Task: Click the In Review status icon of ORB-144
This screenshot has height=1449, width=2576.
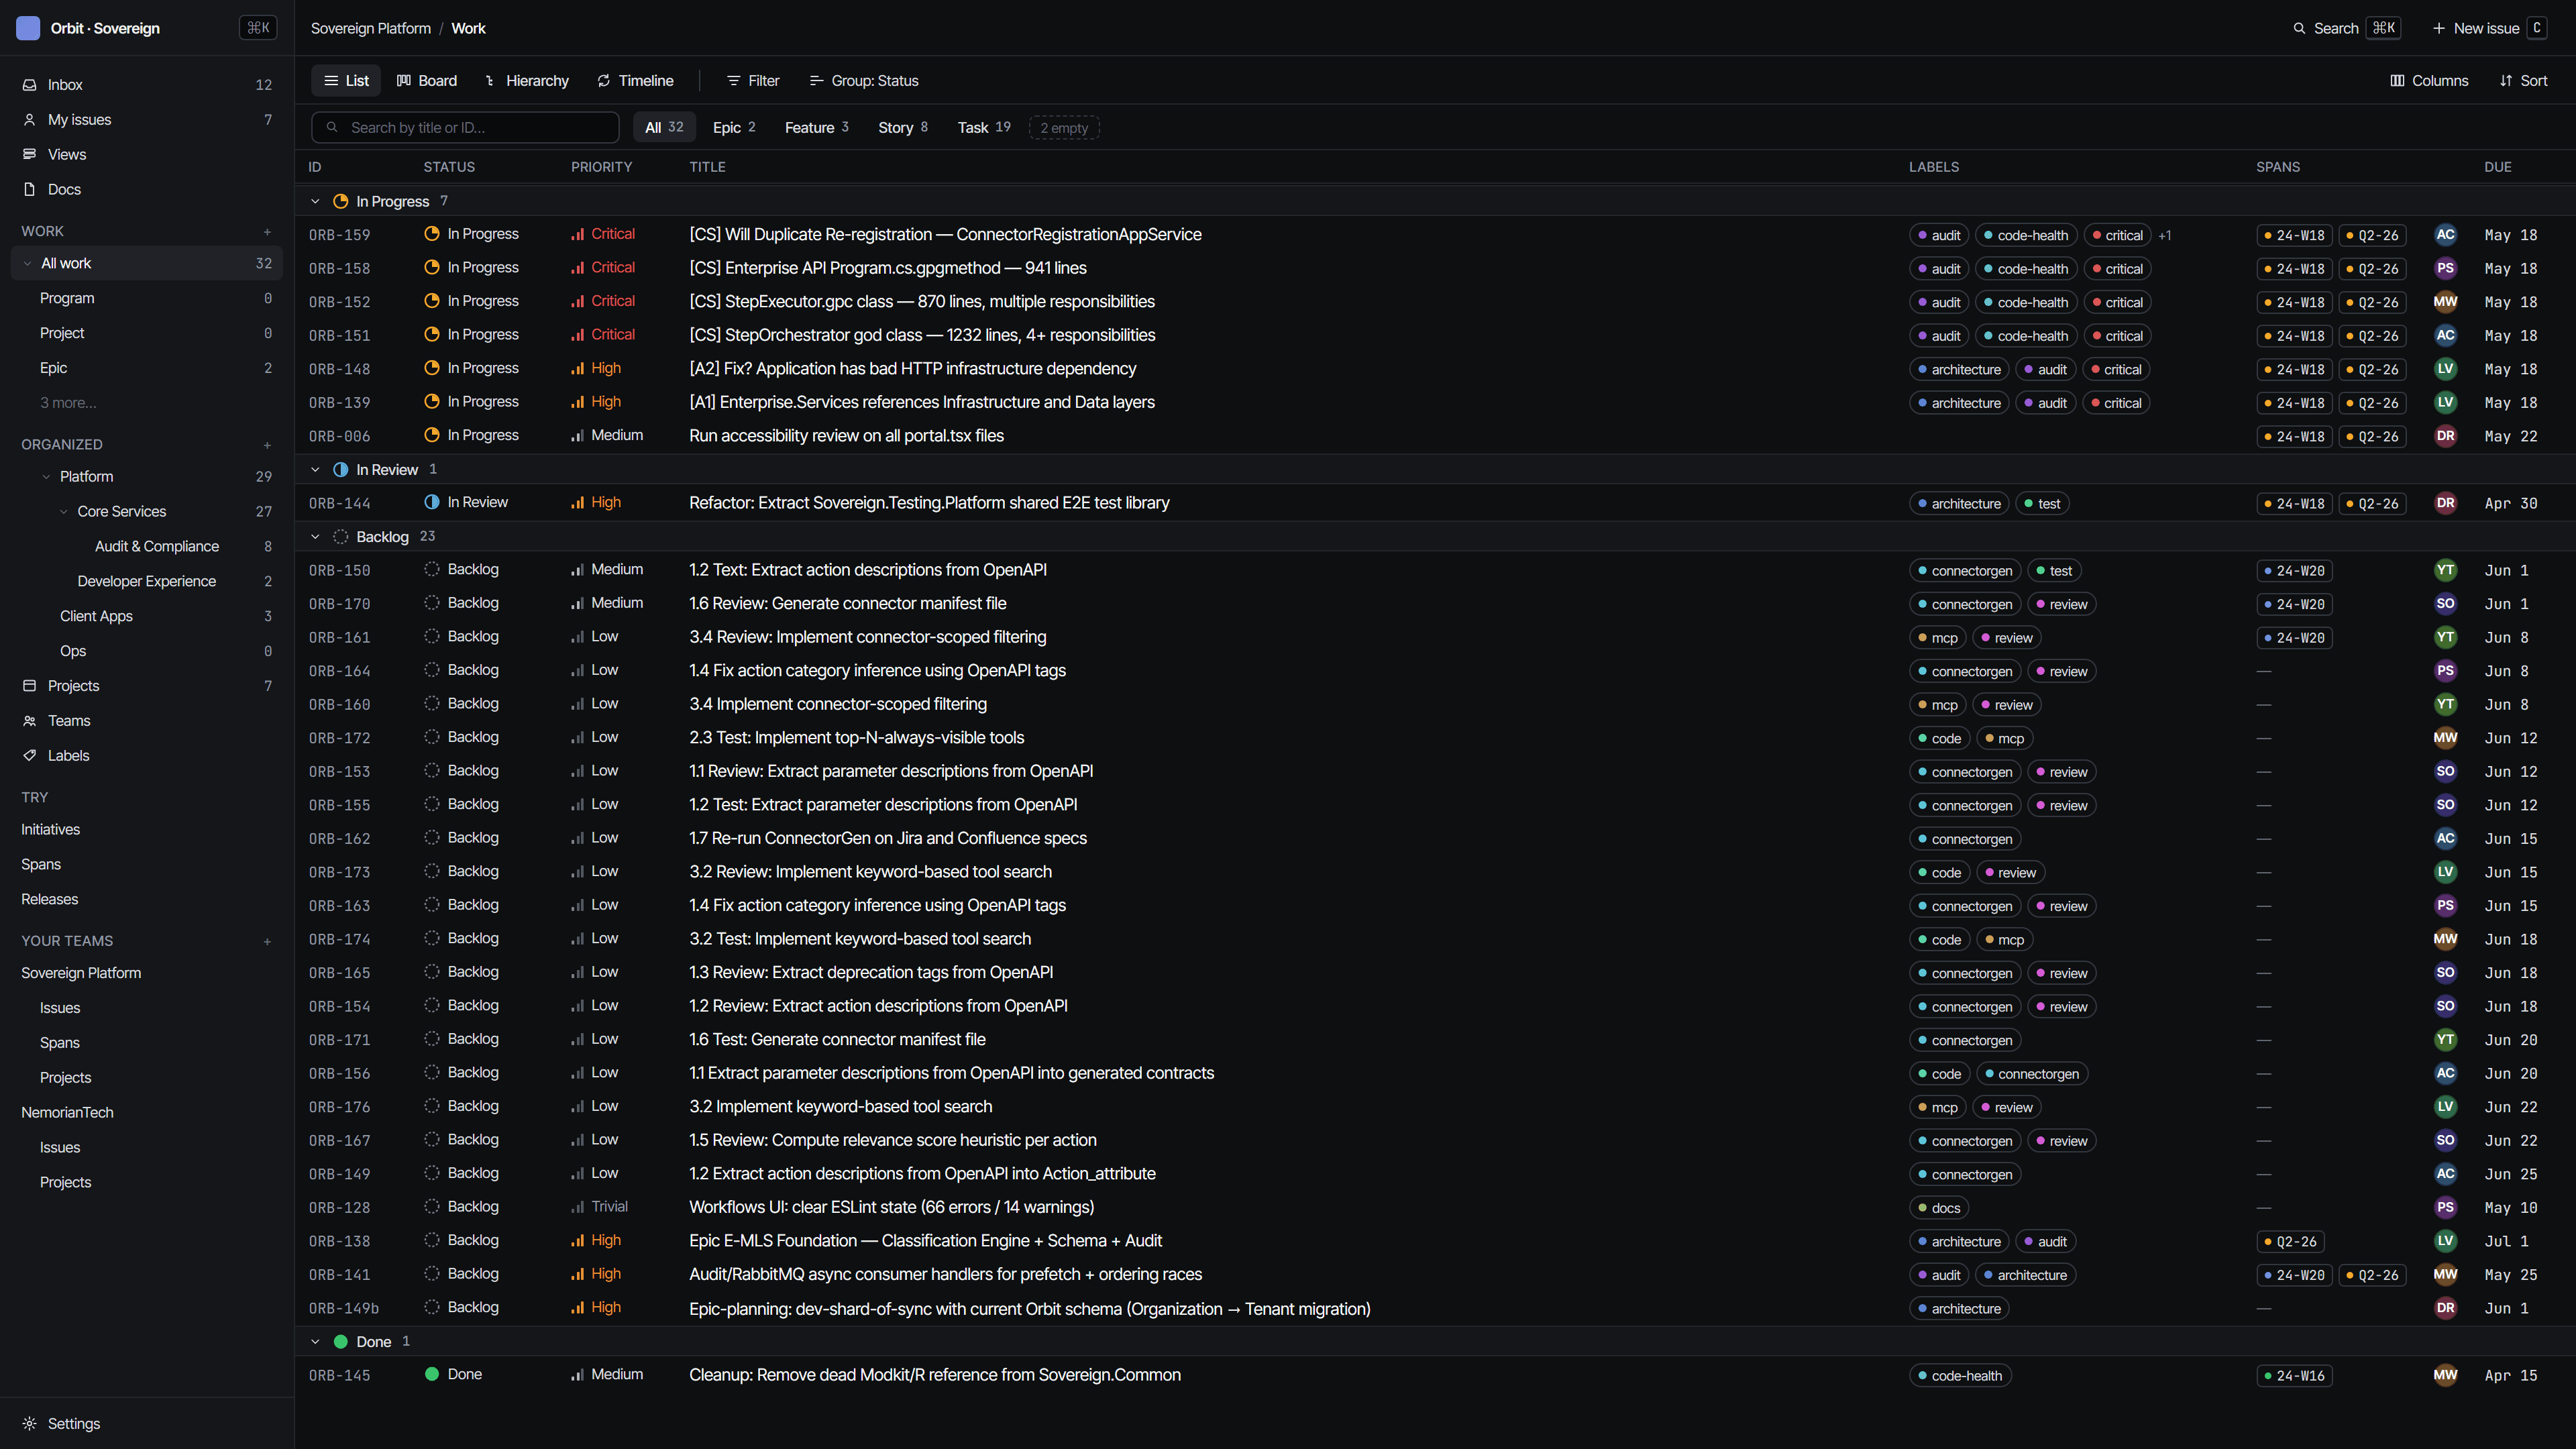Action: (432, 502)
